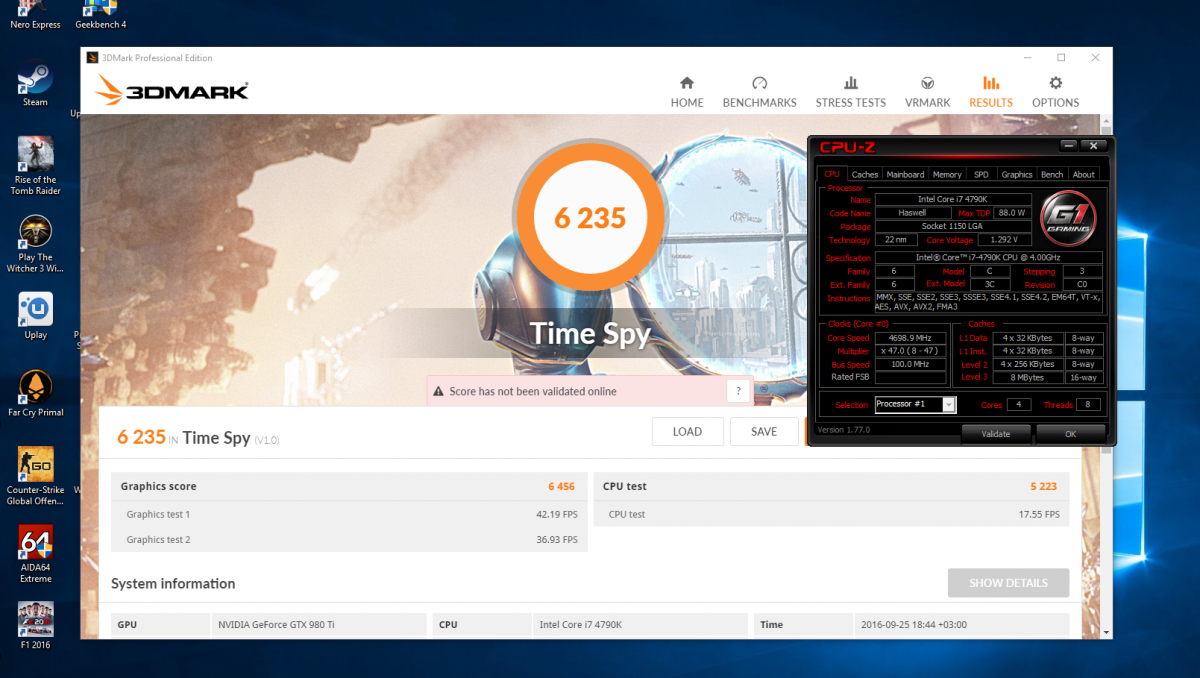Open the Memory tab in CPU-Z
Viewport: 1200px width, 678px height.
click(x=947, y=174)
